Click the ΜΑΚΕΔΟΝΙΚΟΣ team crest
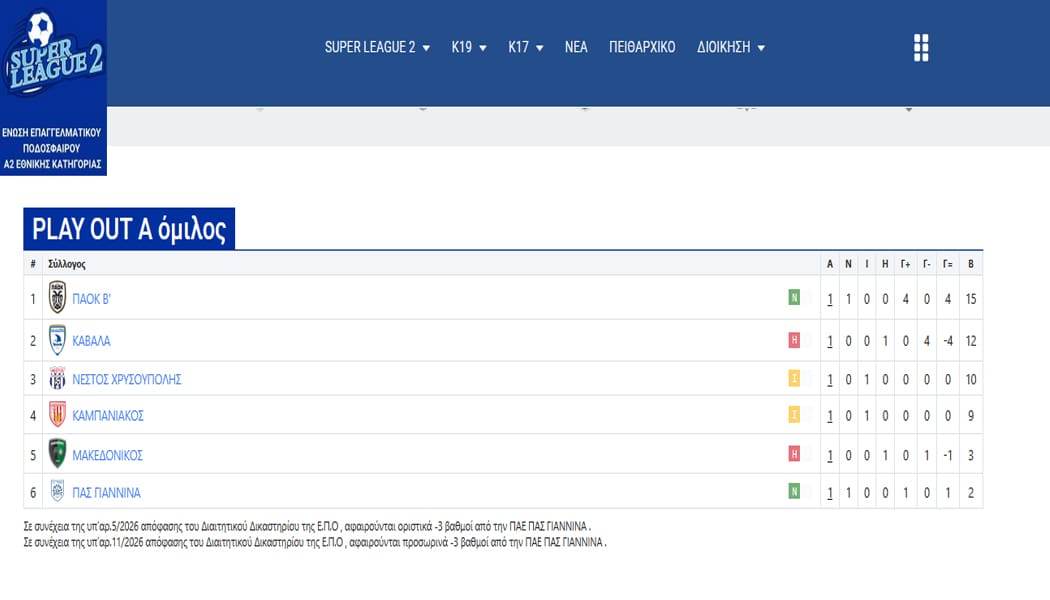Screen dimensions: 1050x600 tap(58, 454)
